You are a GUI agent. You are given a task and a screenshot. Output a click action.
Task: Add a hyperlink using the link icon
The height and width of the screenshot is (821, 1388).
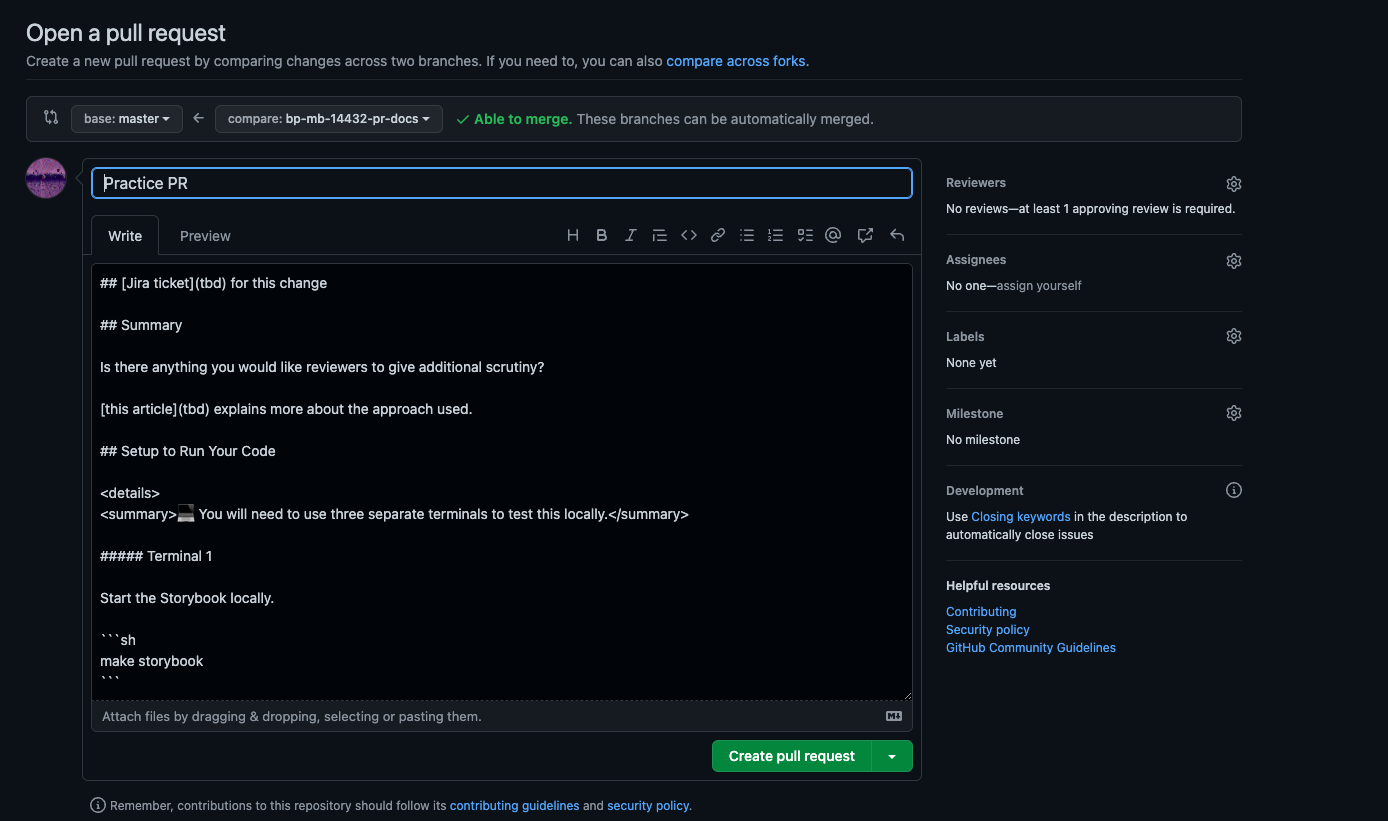(717, 235)
